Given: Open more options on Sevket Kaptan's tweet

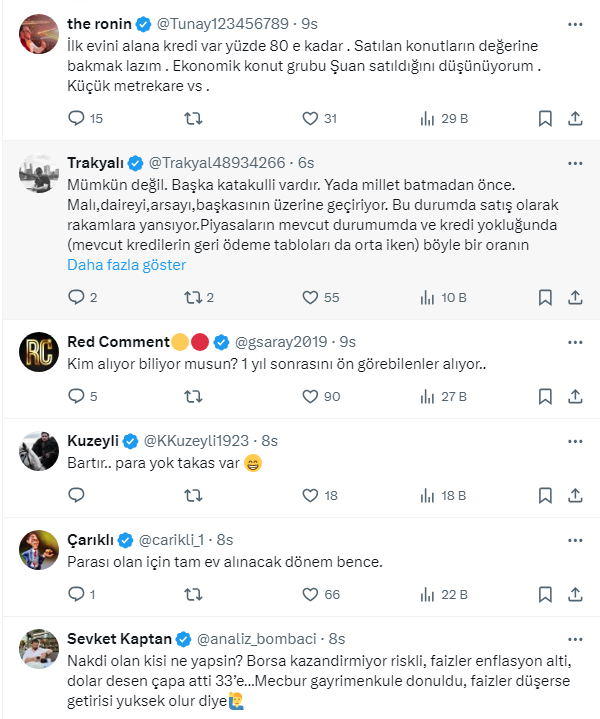Looking at the screenshot, I should [x=575, y=638].
